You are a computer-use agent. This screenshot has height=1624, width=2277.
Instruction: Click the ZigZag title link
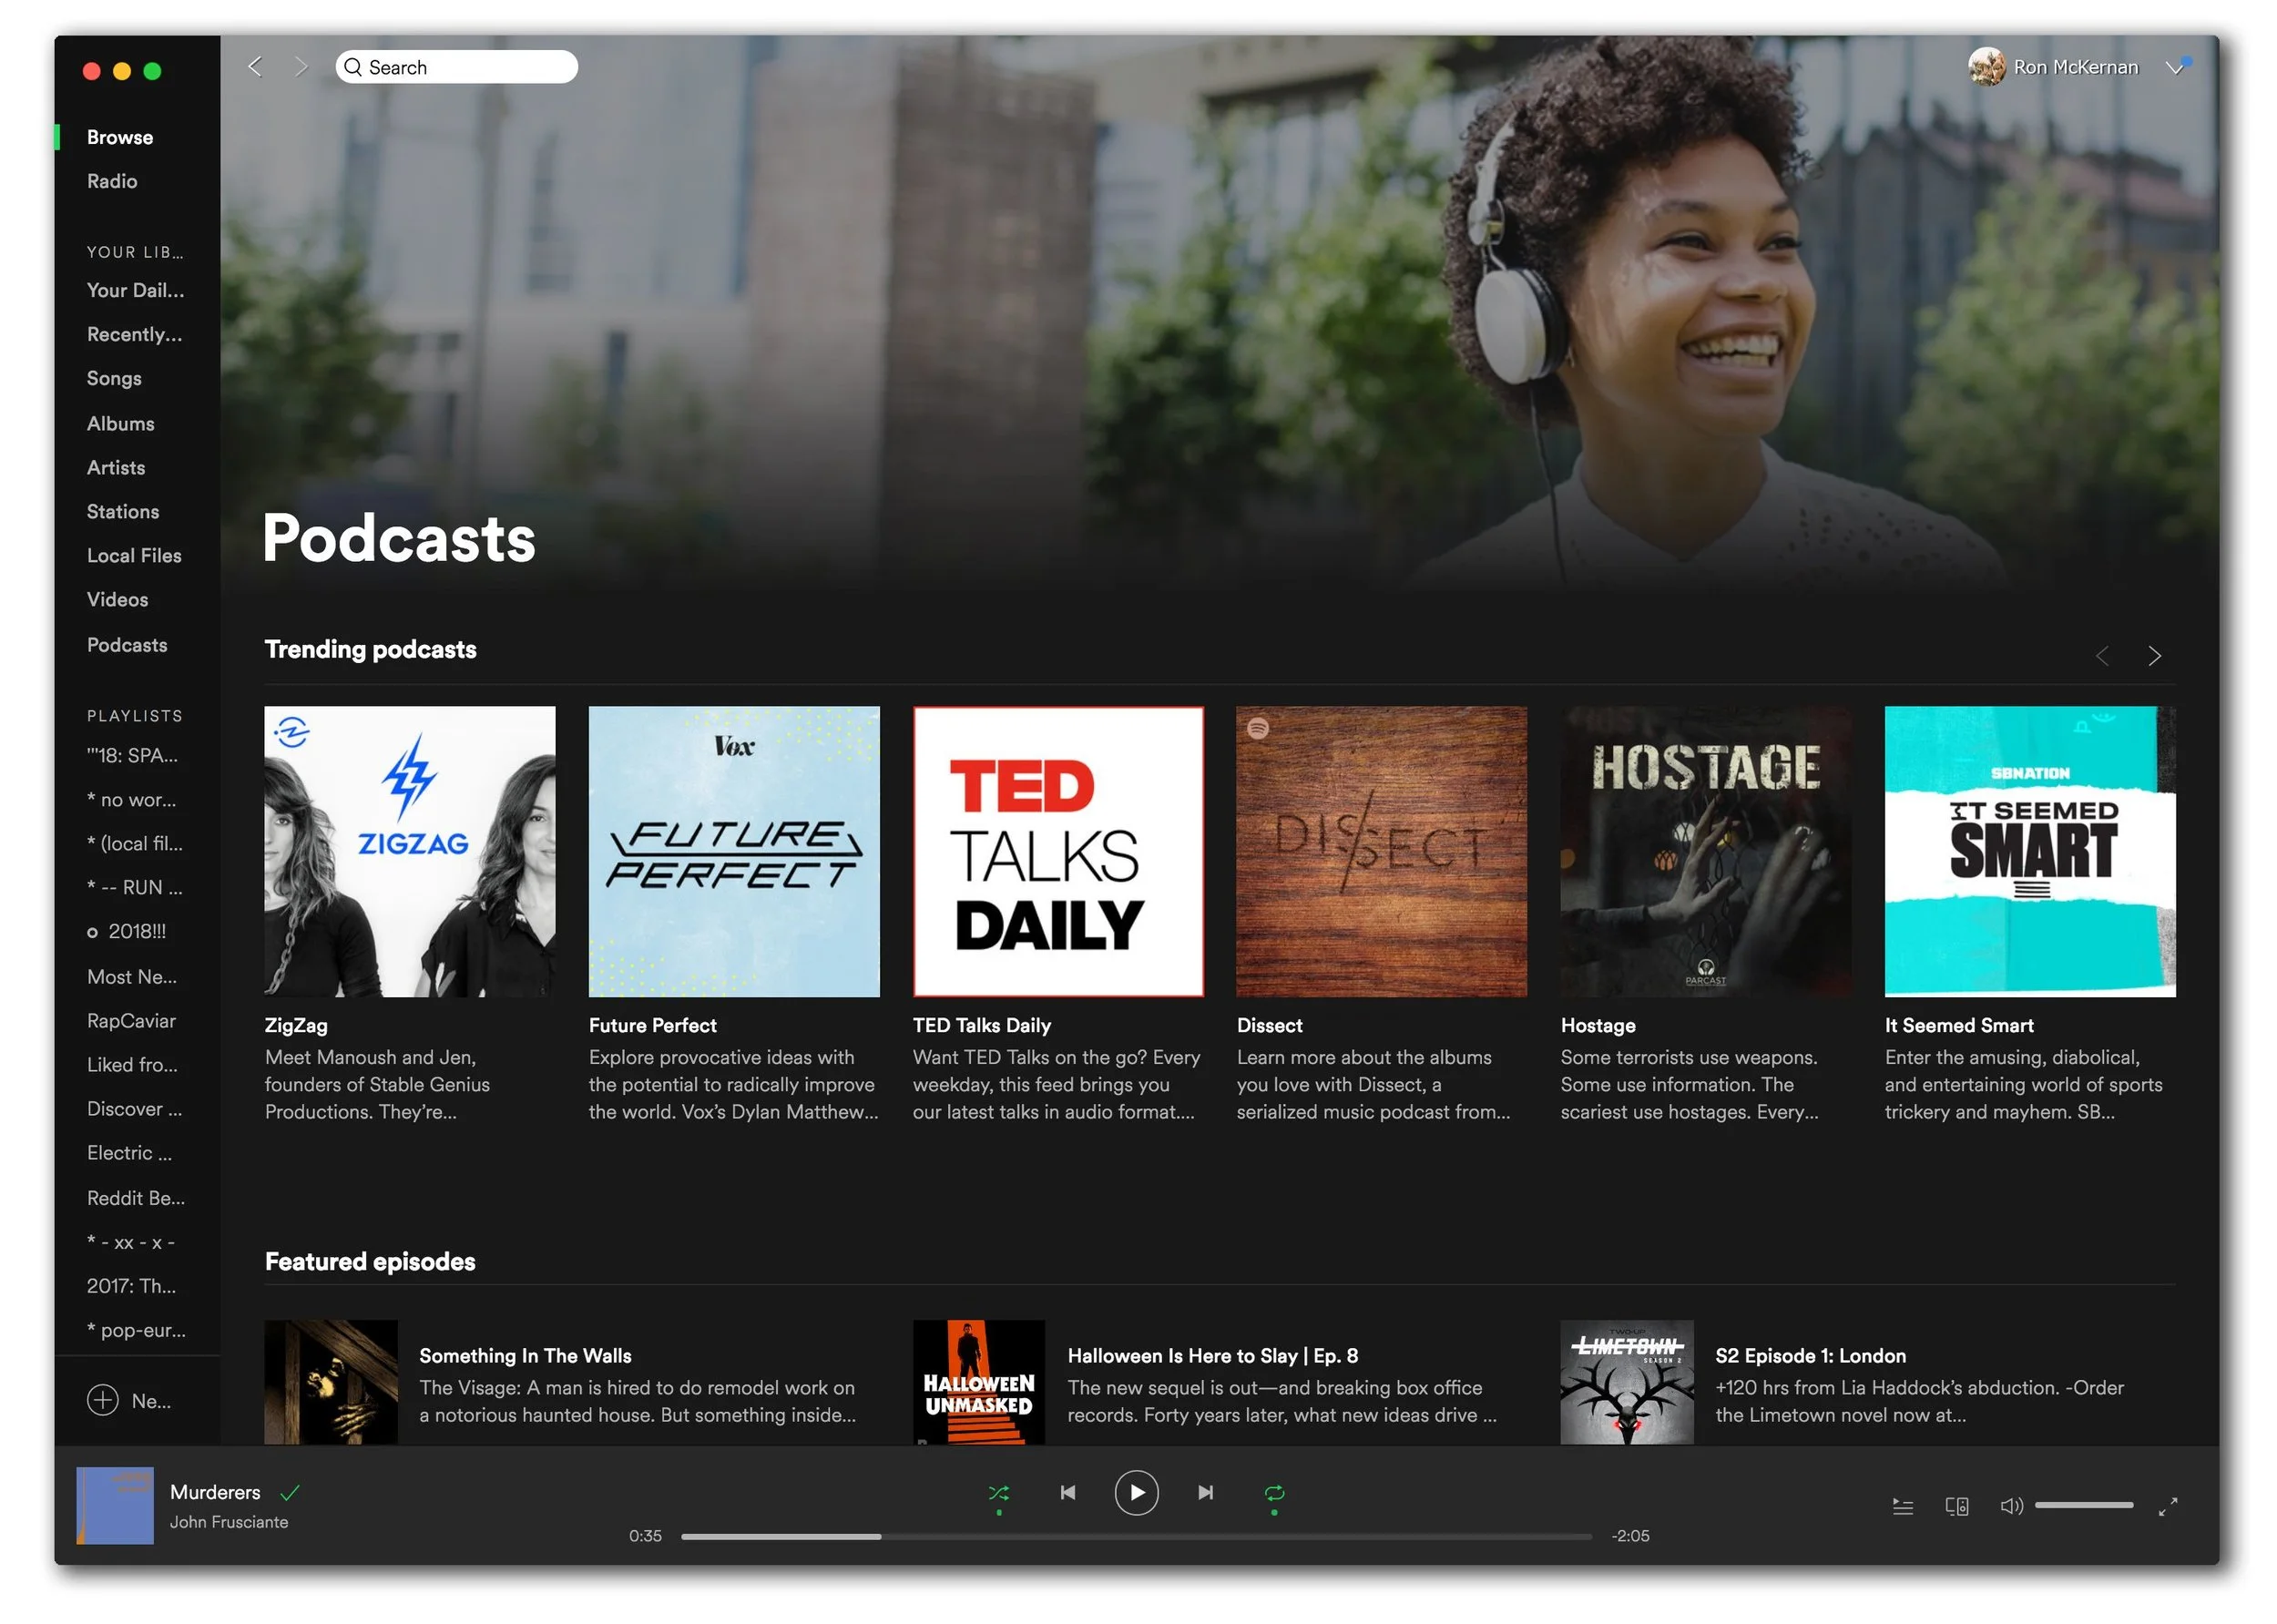pos(296,1026)
